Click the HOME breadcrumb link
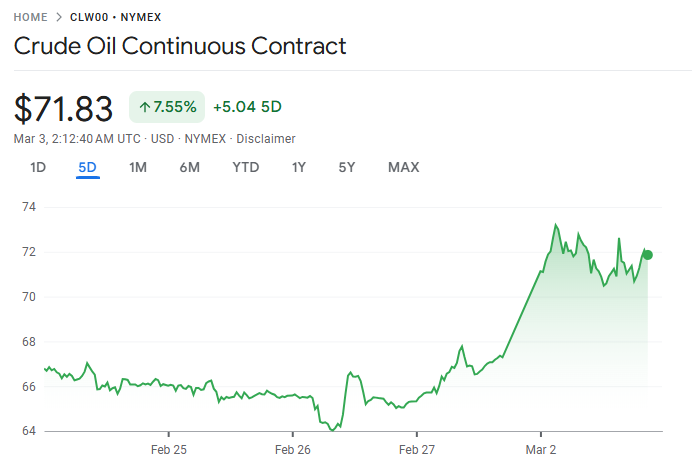The width and height of the screenshot is (692, 467). [x=32, y=17]
